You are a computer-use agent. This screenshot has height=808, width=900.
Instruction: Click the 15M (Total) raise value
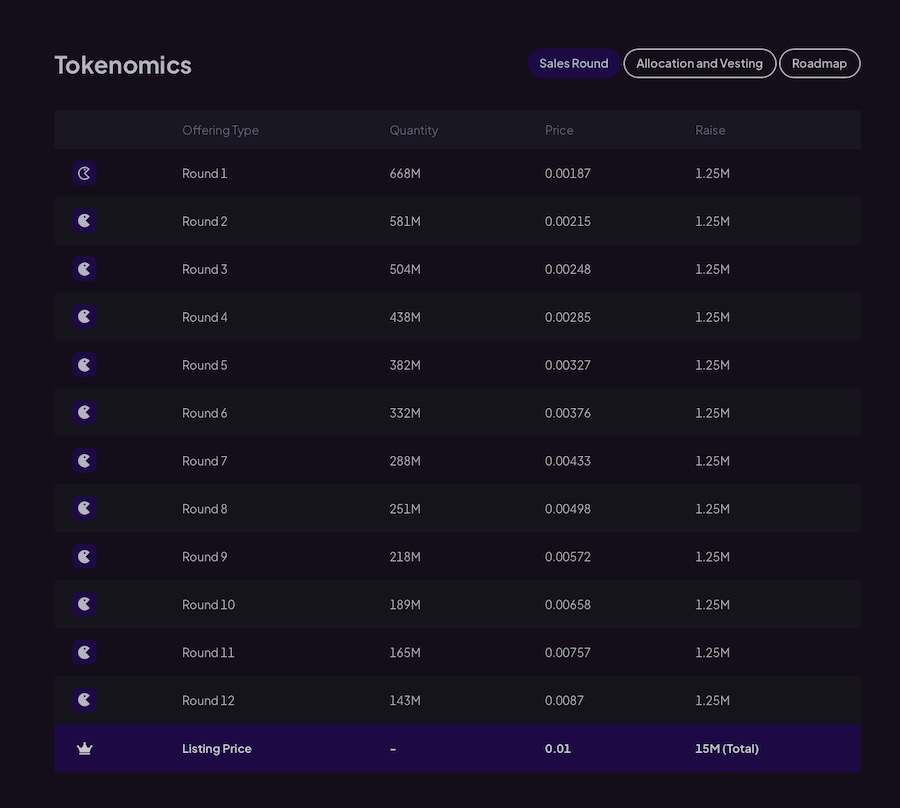tap(726, 749)
